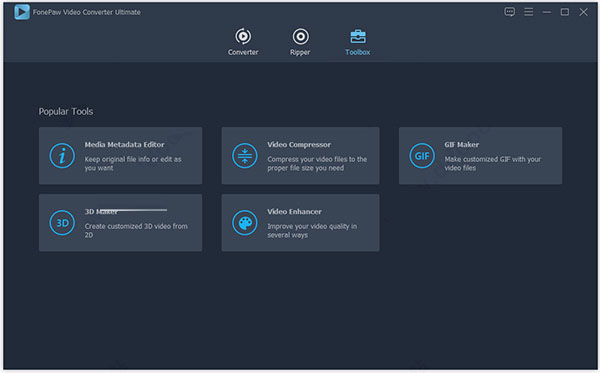Select the Toolbox tab
Image resolution: width=600 pixels, height=373 pixels.
click(358, 42)
